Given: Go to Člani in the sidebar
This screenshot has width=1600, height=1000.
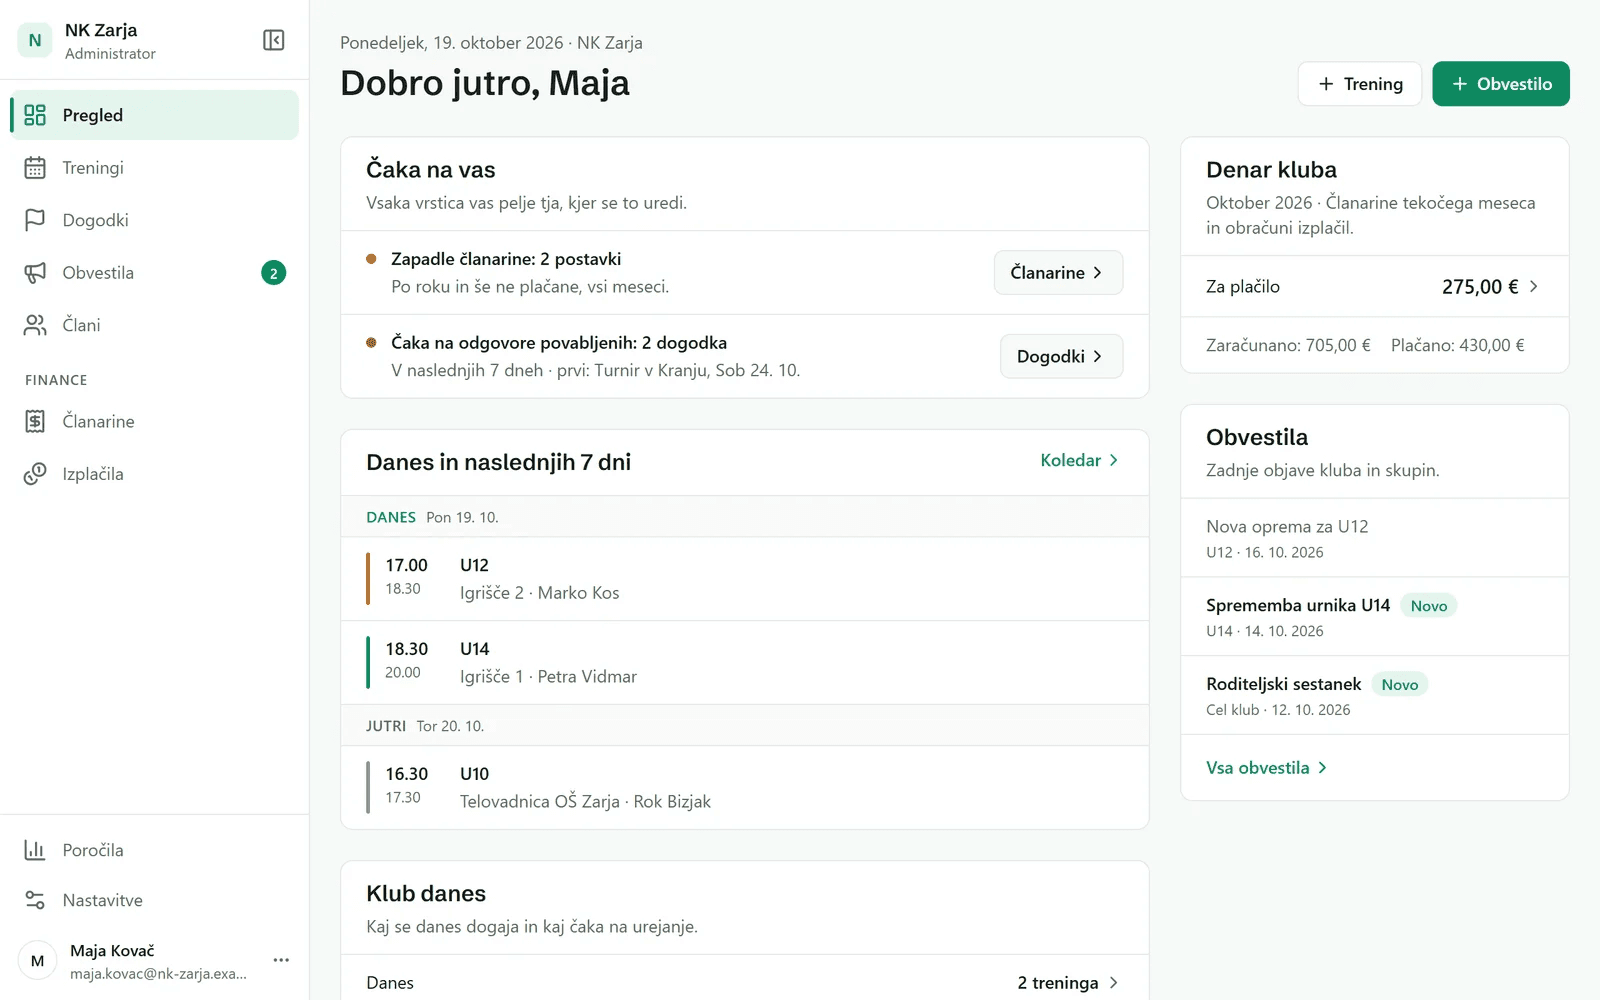Looking at the screenshot, I should click(154, 325).
